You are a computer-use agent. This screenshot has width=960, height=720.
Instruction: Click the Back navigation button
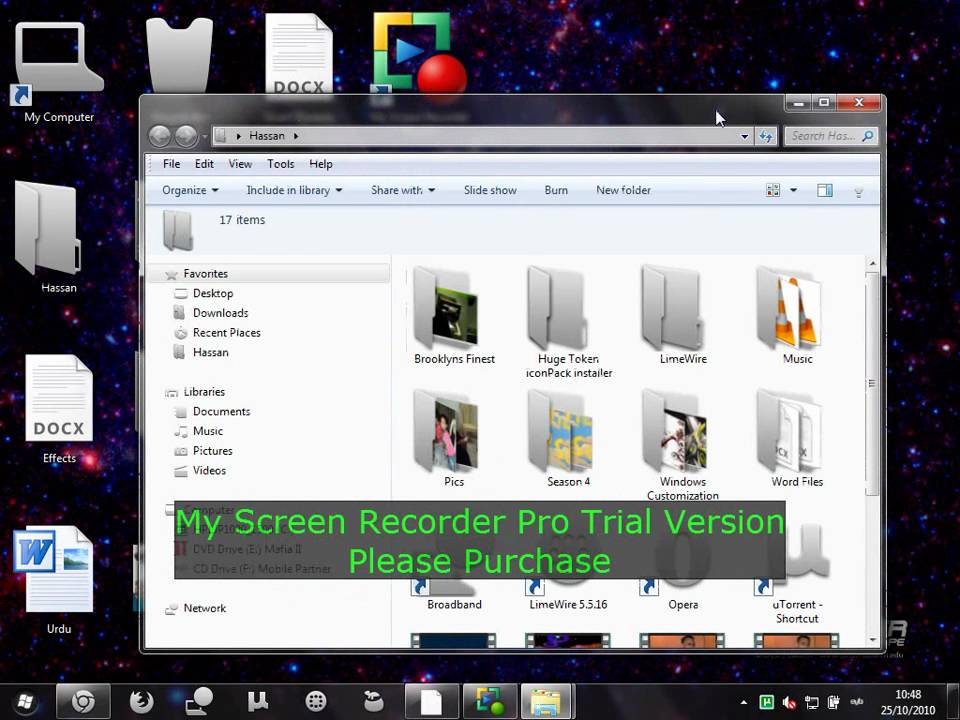point(160,136)
